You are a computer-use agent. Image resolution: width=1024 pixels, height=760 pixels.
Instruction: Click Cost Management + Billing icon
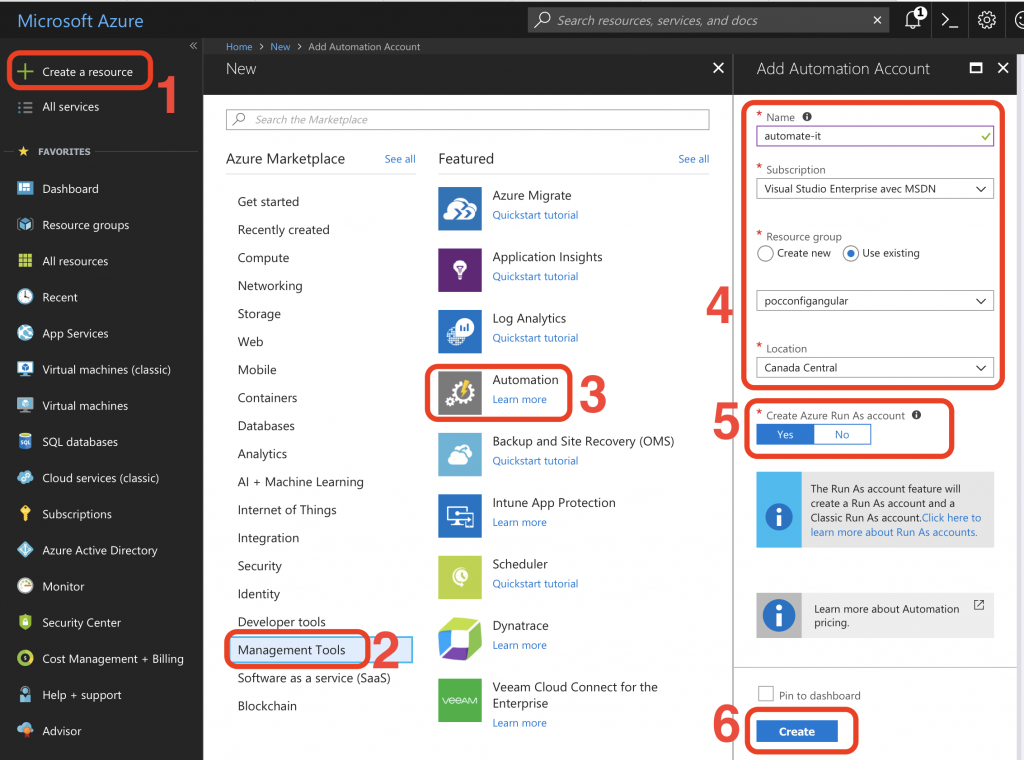[x=25, y=658]
